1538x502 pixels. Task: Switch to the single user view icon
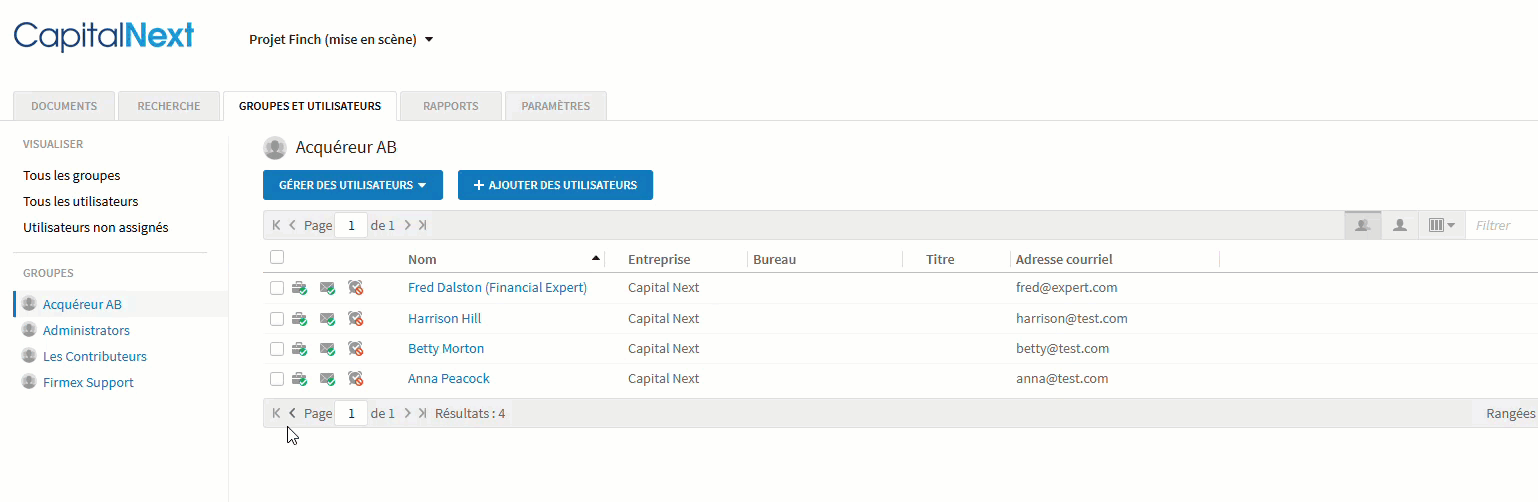pos(1400,225)
